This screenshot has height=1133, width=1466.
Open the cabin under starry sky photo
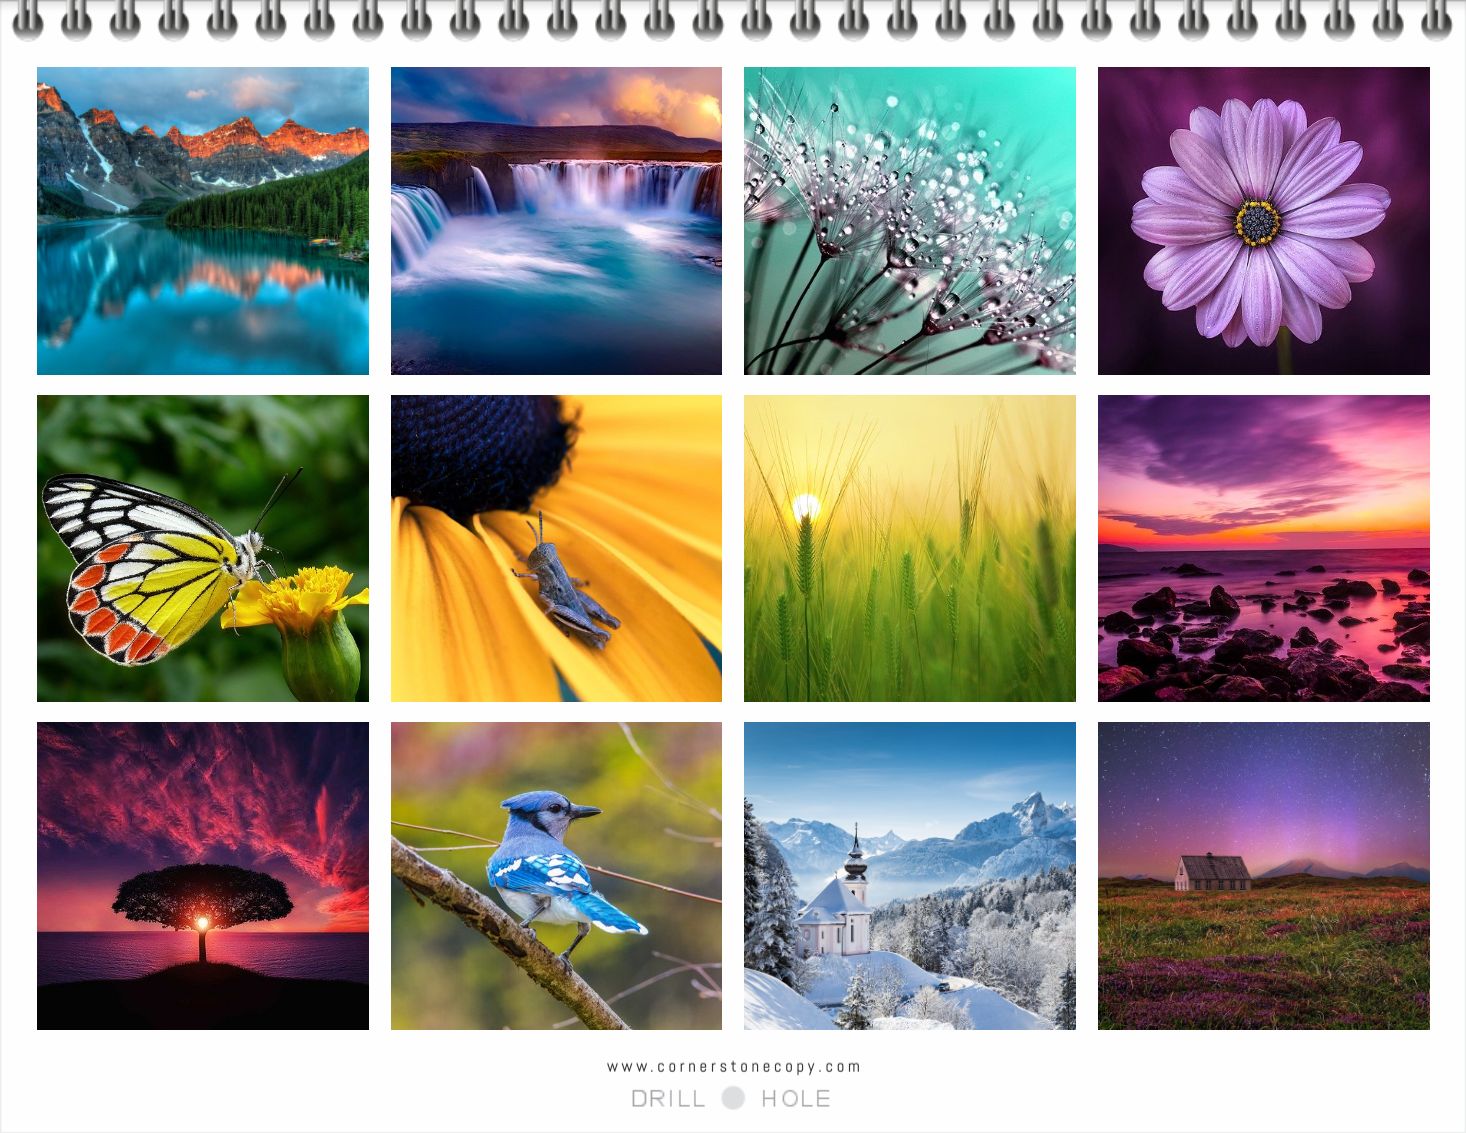coord(1263,876)
